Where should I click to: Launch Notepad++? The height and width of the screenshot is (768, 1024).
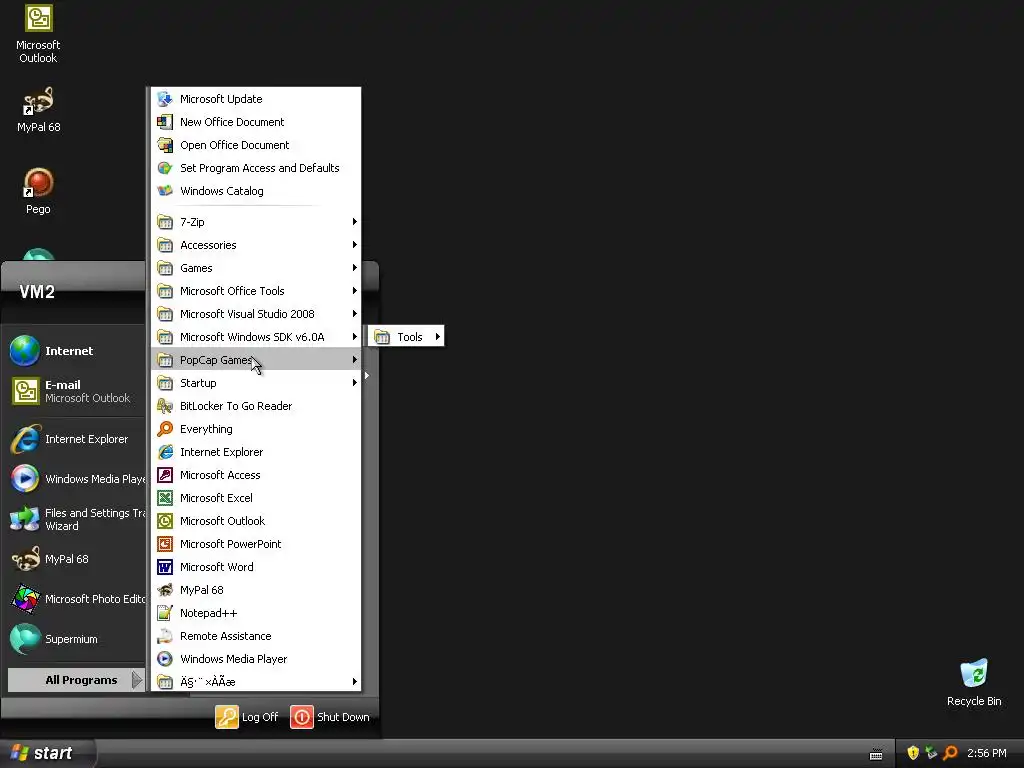[255, 613]
